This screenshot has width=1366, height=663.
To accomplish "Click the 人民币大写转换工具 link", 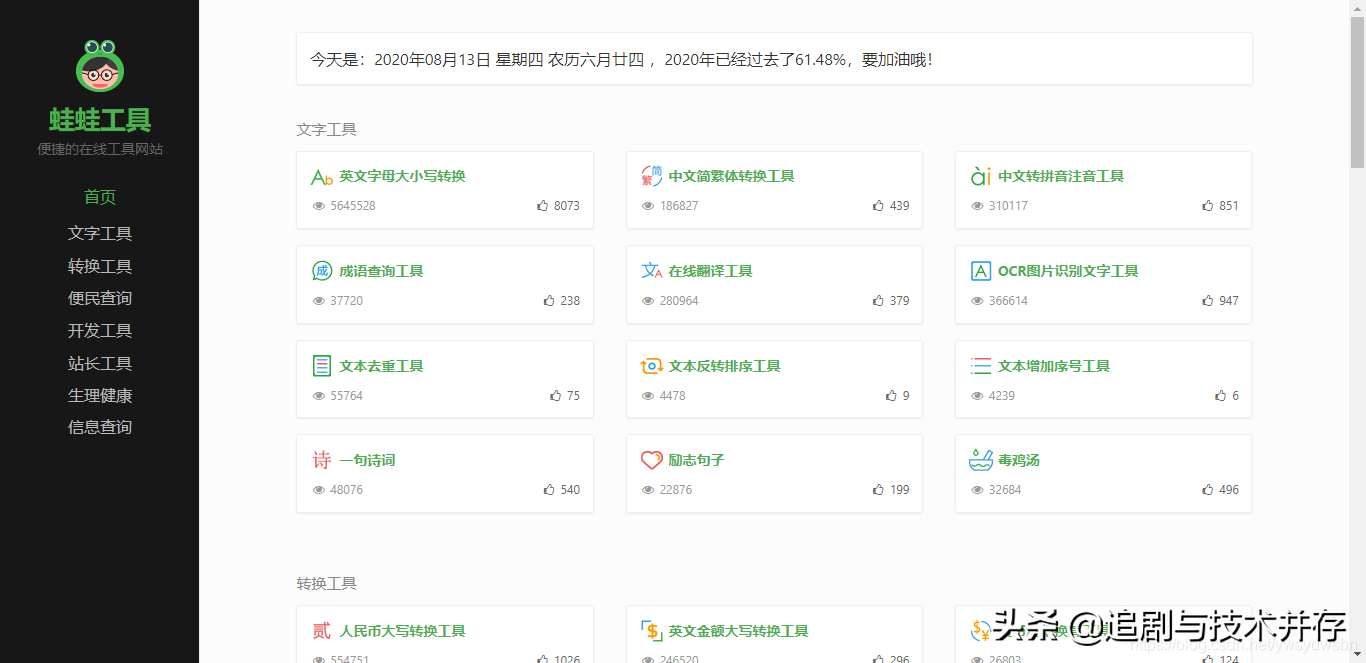I will tap(402, 631).
